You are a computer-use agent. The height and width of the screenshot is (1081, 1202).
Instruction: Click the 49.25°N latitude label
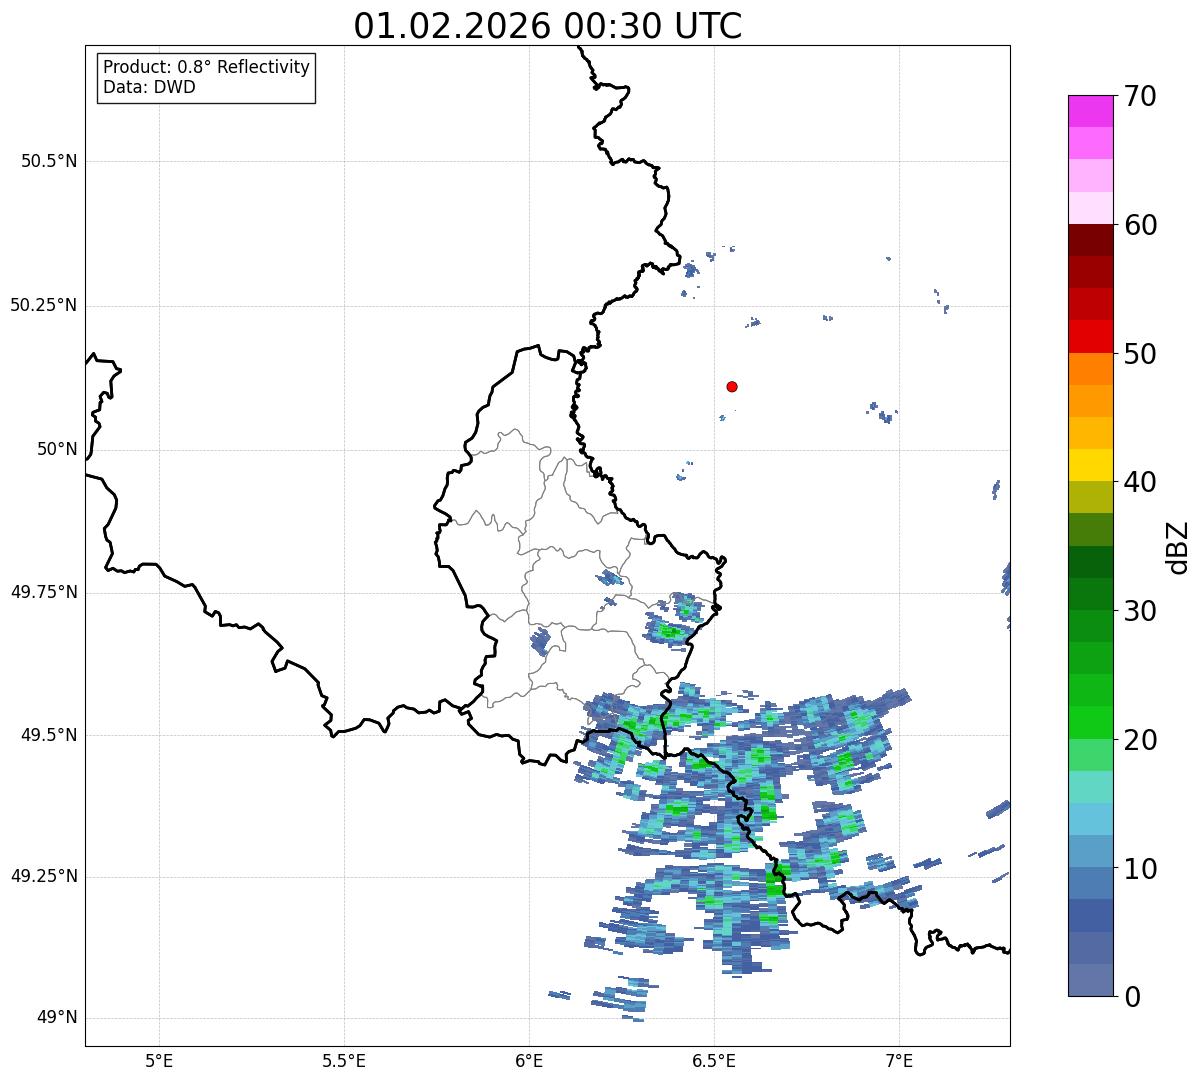(43, 876)
